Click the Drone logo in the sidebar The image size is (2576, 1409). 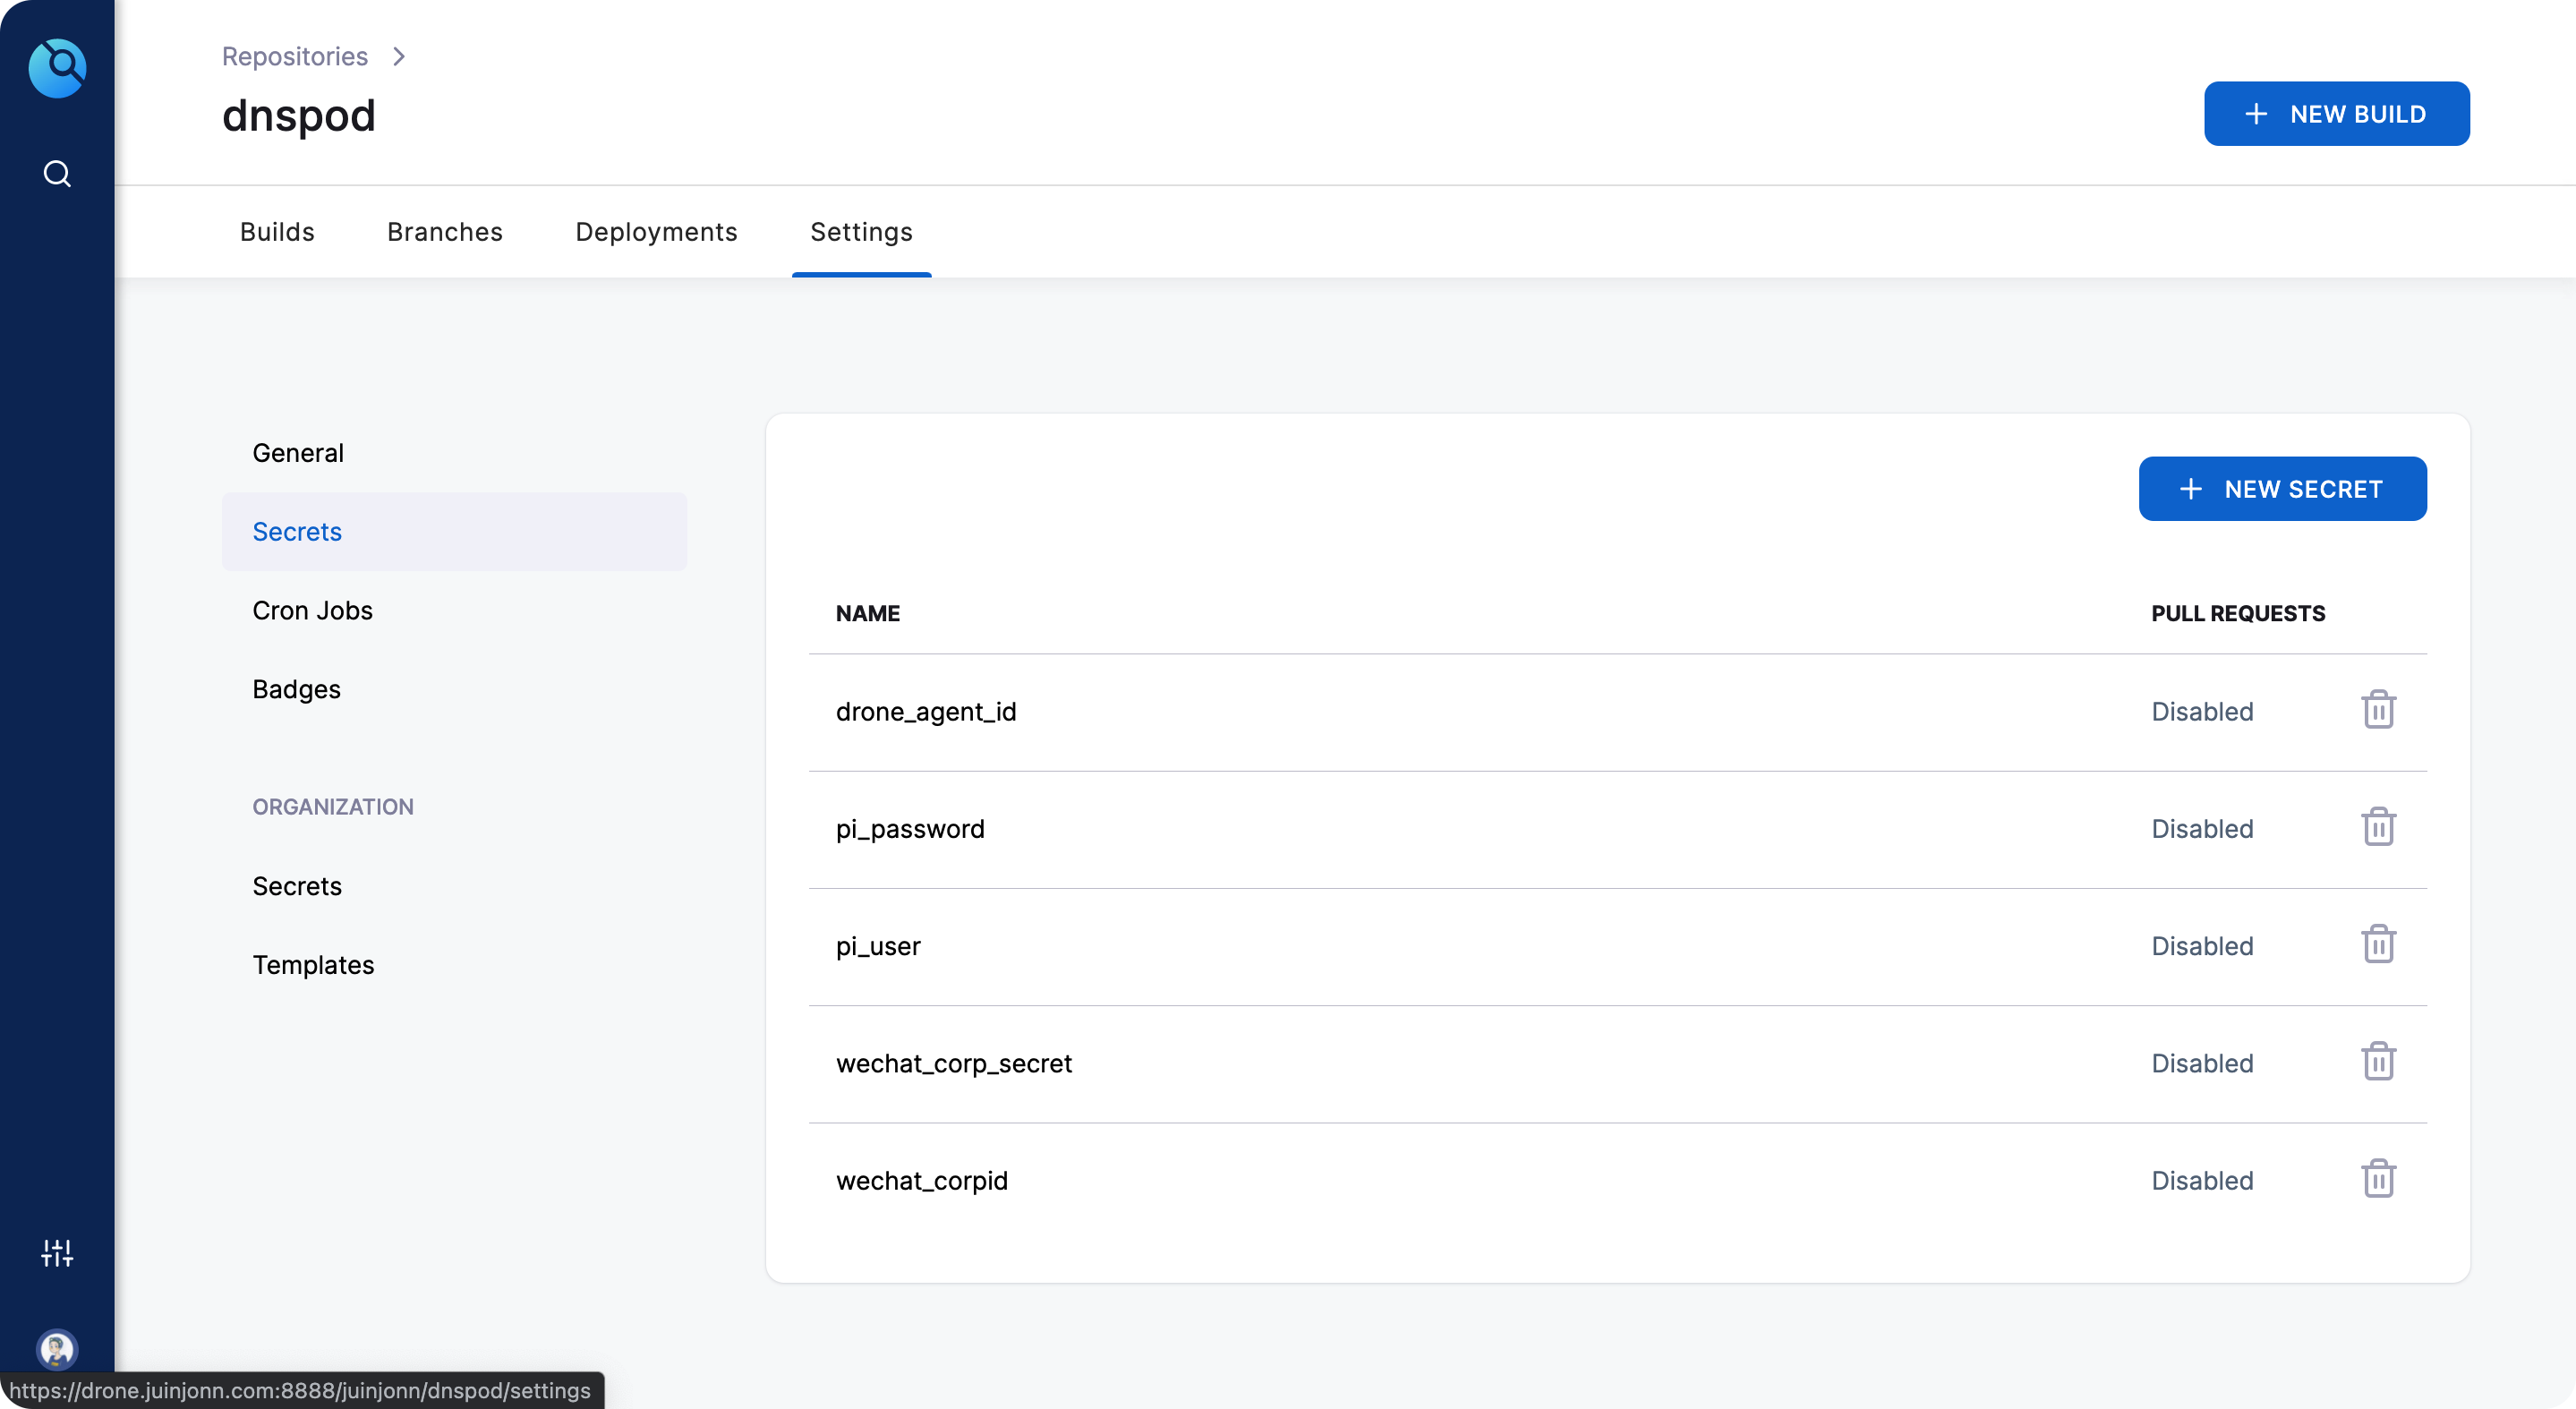pos(57,67)
